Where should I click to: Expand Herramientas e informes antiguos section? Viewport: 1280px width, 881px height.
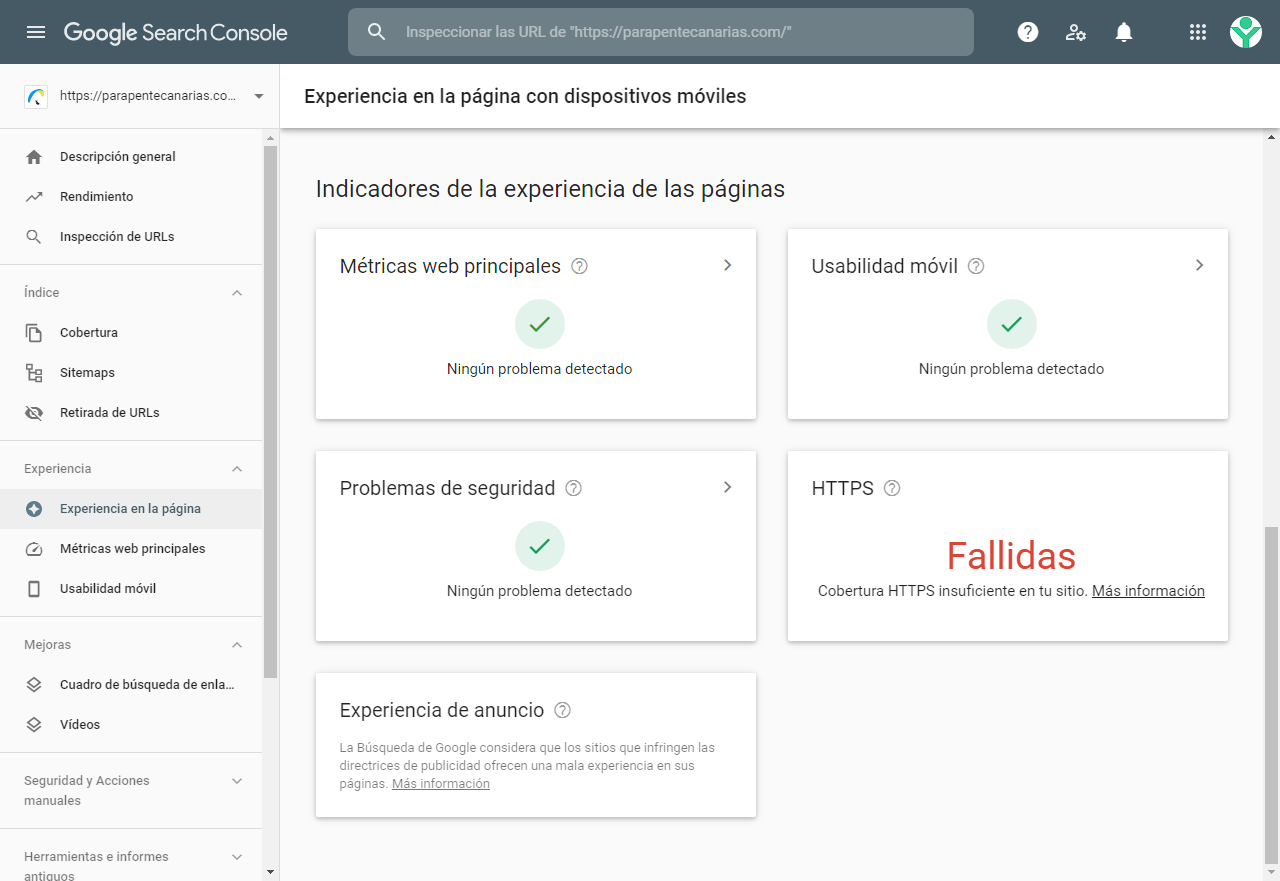[237, 857]
